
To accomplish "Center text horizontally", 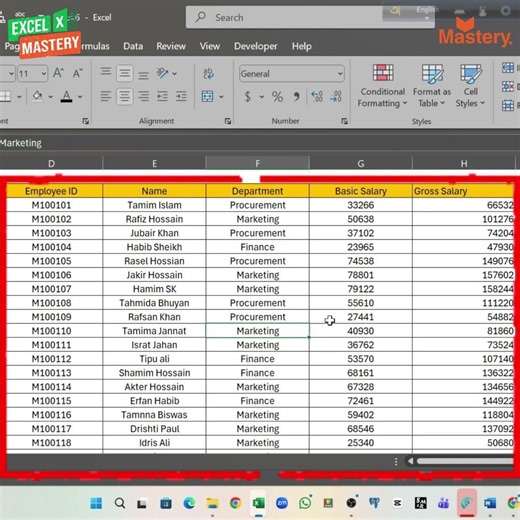I will [x=125, y=96].
